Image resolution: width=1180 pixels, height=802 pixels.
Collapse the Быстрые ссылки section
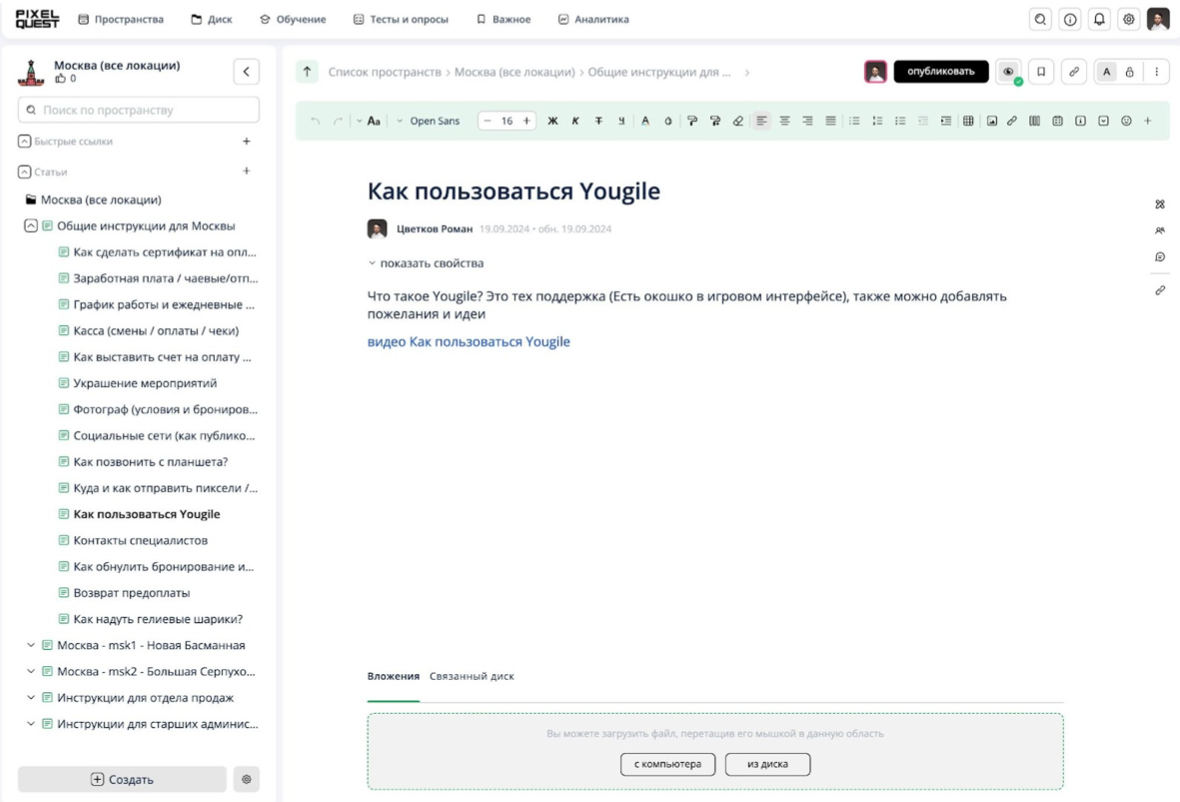pos(24,141)
